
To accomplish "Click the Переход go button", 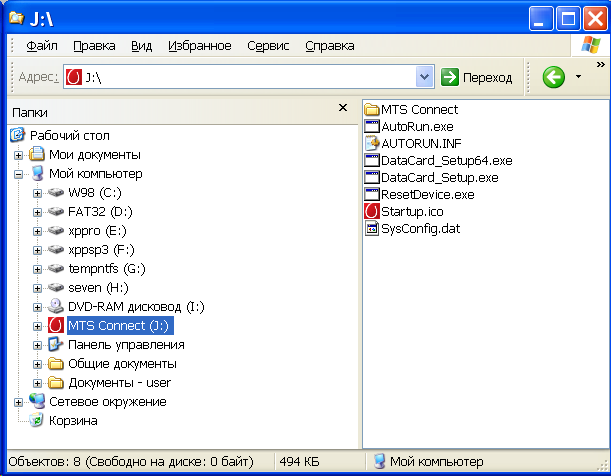I will (x=476, y=77).
